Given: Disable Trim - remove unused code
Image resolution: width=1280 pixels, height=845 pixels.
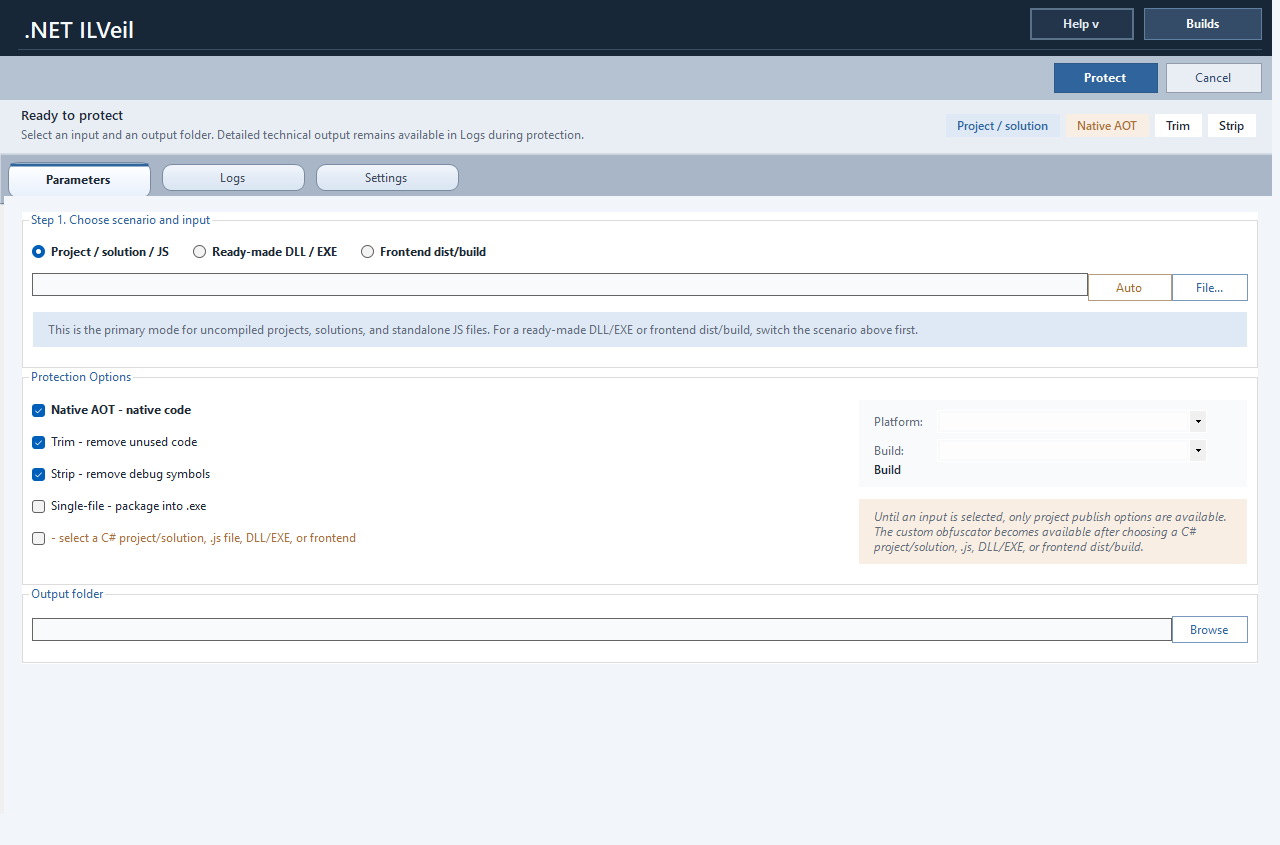Looking at the screenshot, I should [x=38, y=442].
